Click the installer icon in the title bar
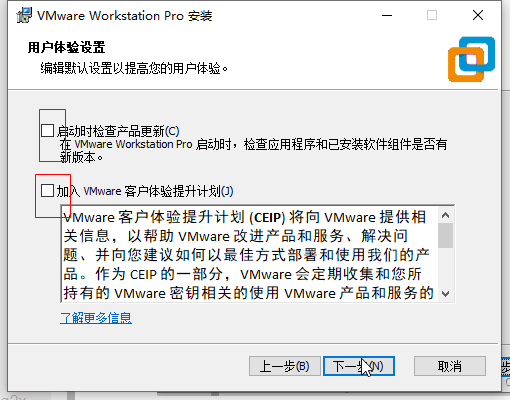510x400 pixels. point(24,15)
